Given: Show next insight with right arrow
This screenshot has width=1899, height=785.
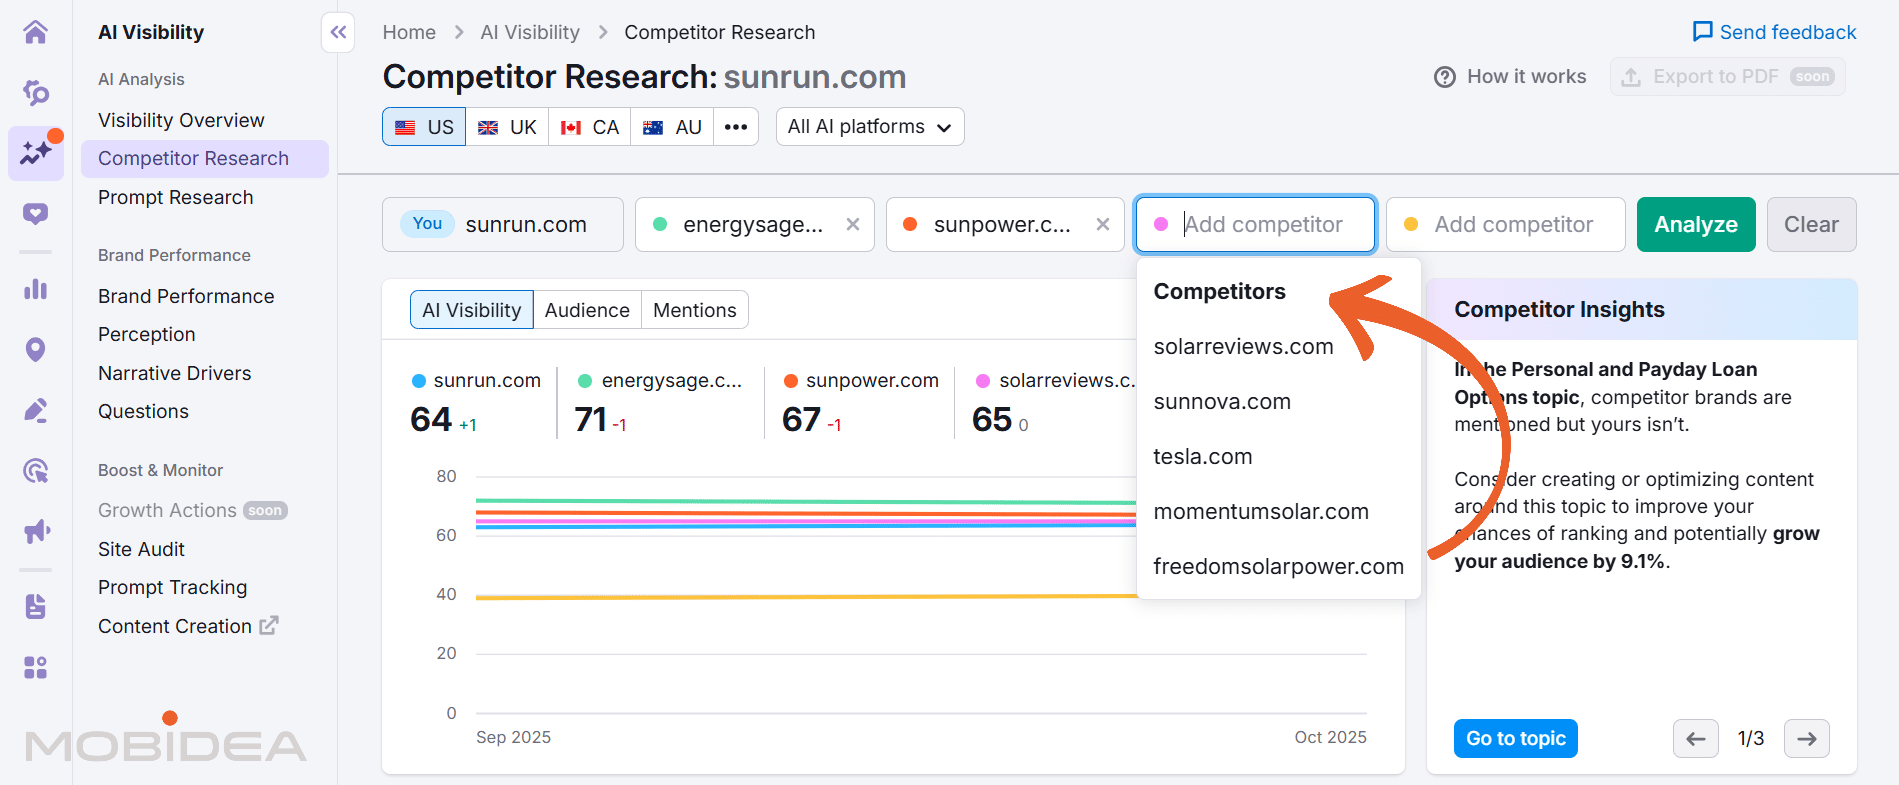Looking at the screenshot, I should (x=1806, y=739).
